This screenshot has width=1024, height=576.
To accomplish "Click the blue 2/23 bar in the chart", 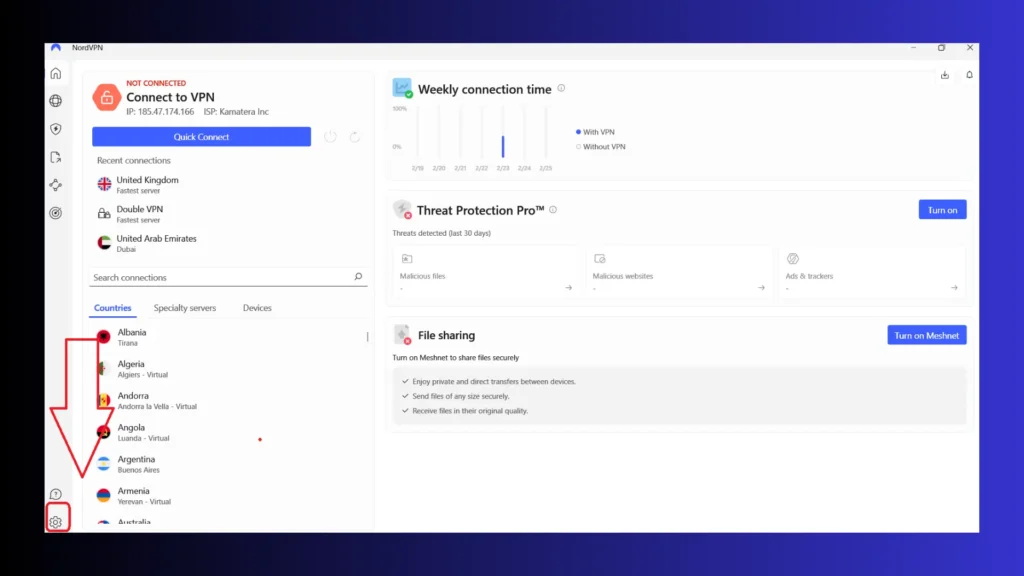I will [x=503, y=146].
